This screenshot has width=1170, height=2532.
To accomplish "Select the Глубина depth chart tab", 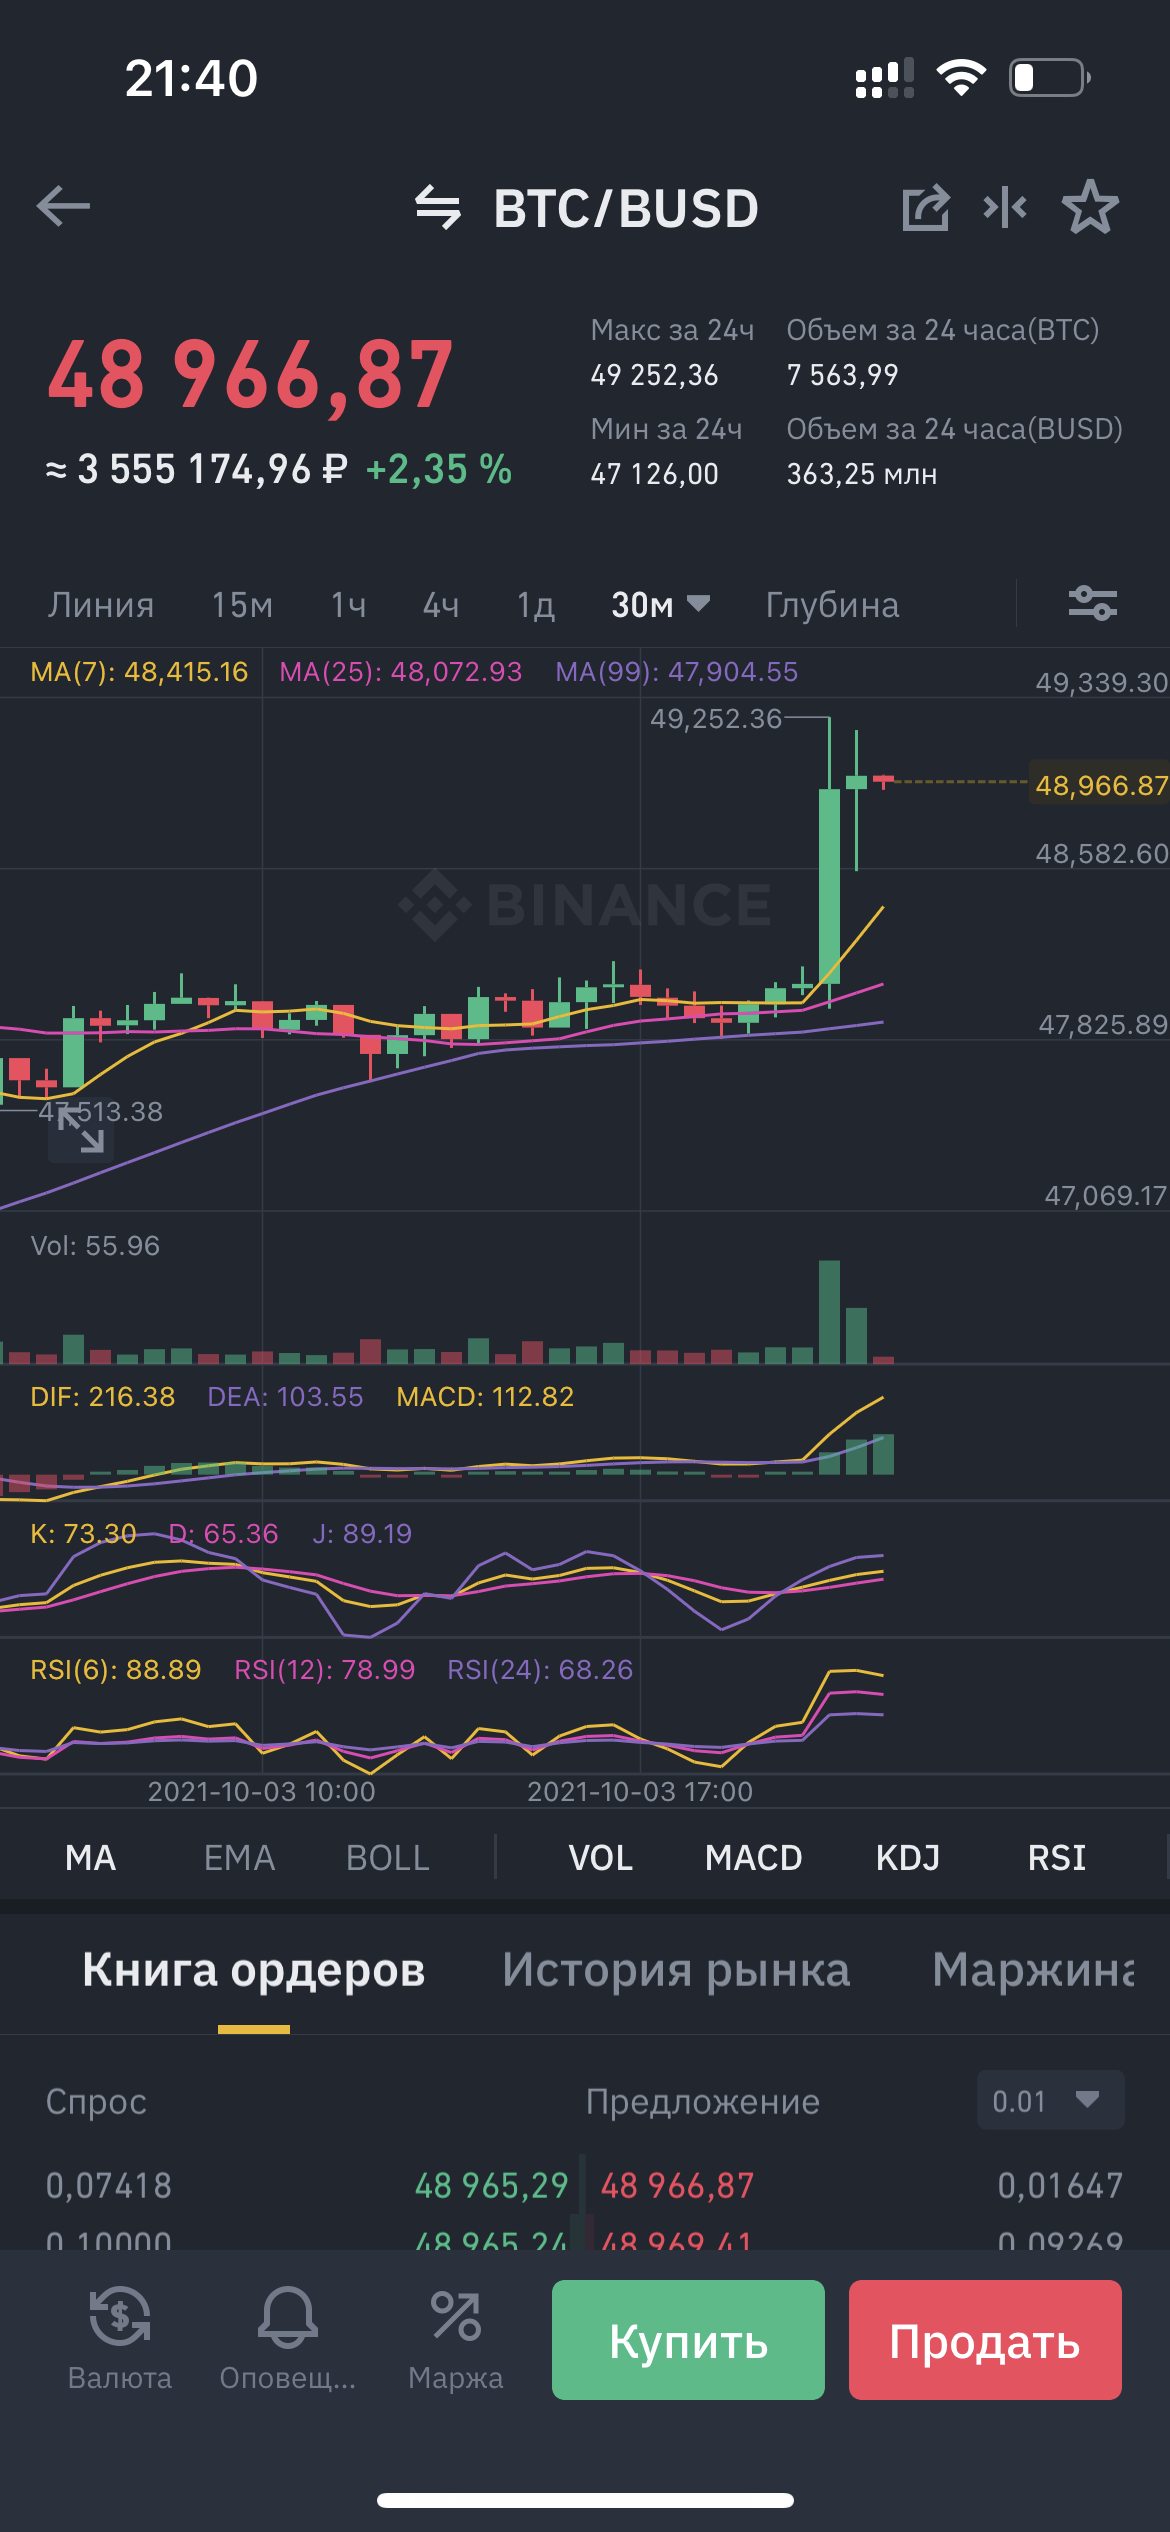I will 832,605.
